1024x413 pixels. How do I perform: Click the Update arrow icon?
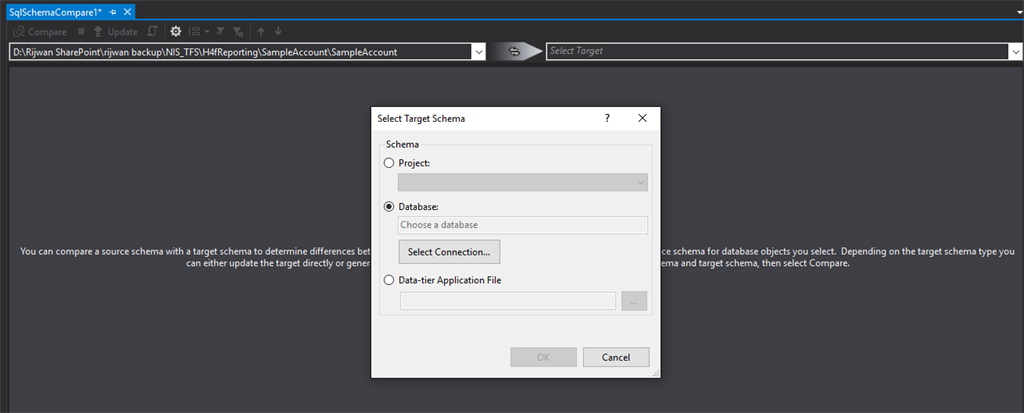(98, 31)
